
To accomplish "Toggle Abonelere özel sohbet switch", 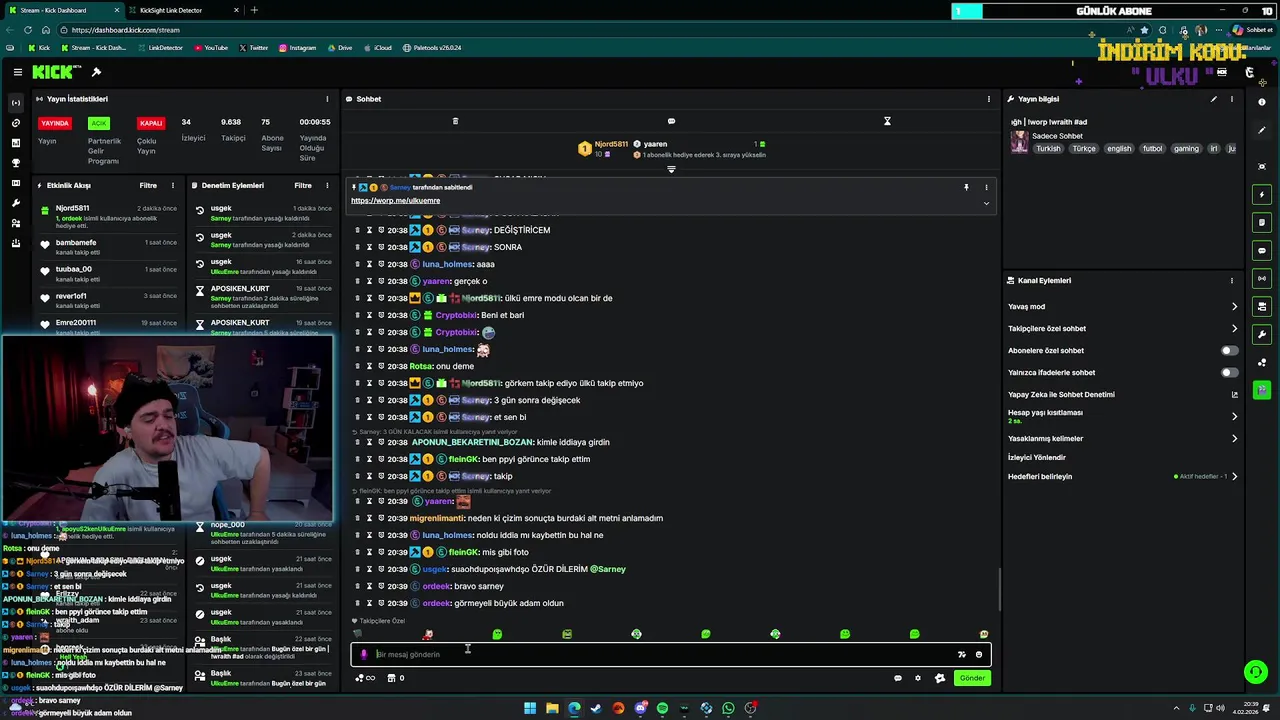I will coord(1229,351).
